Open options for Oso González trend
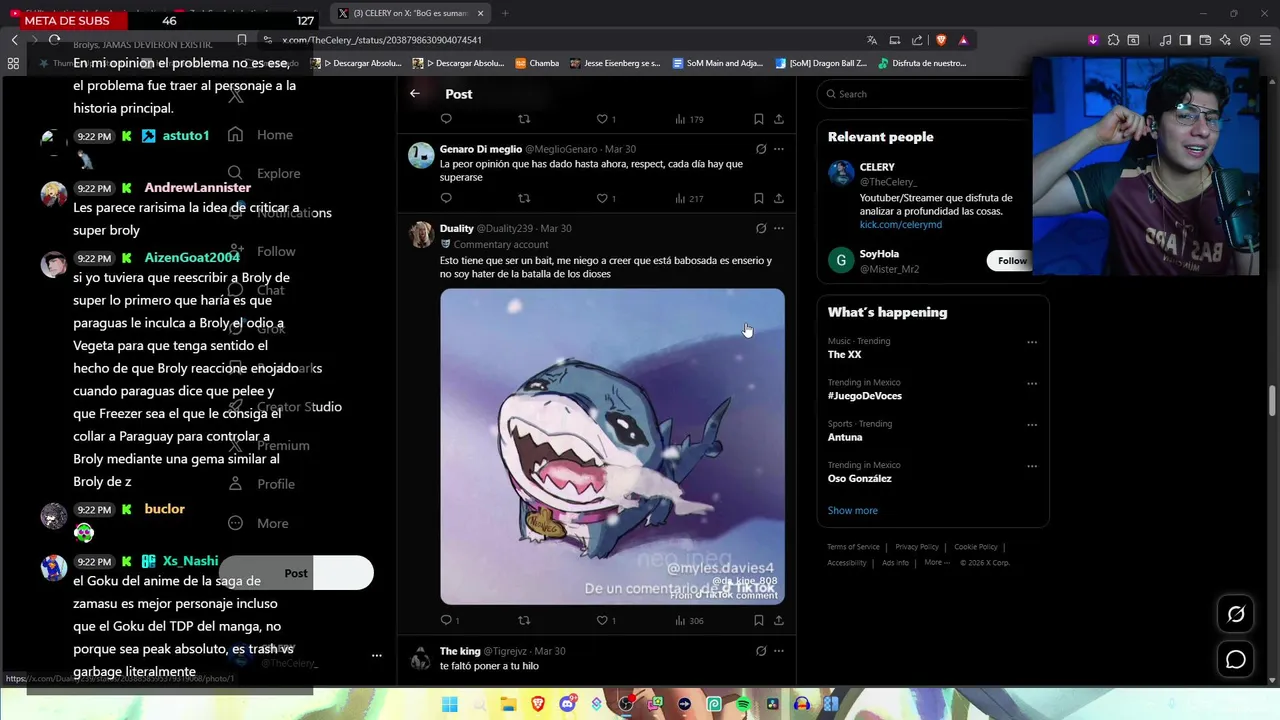The image size is (1280, 720). click(x=1032, y=466)
